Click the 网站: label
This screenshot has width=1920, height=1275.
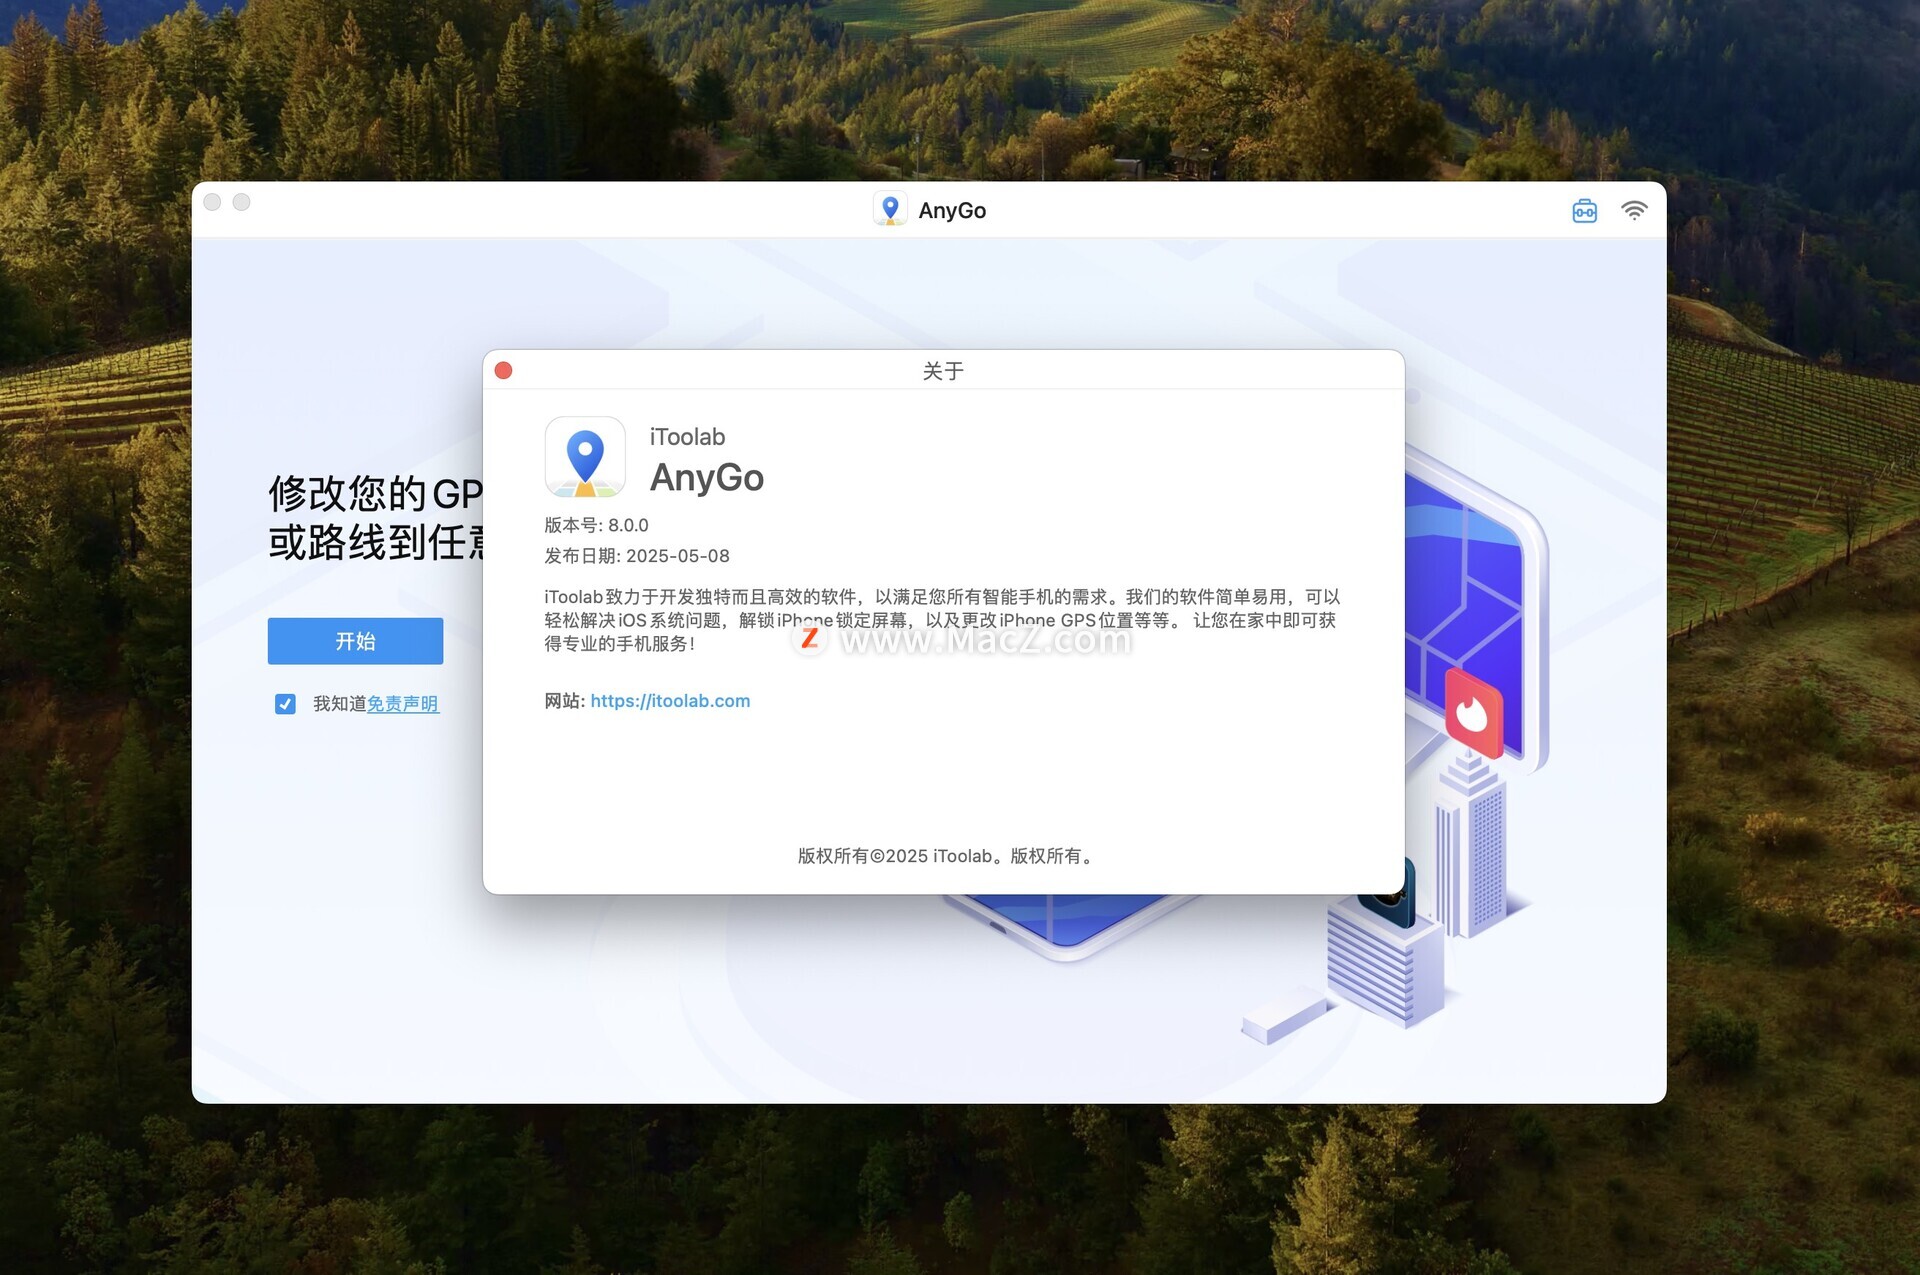pos(565,701)
